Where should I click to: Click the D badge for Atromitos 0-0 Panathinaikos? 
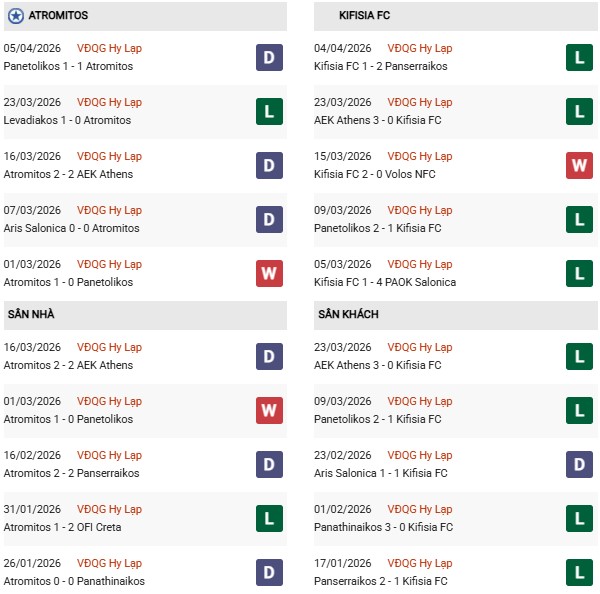click(x=269, y=572)
